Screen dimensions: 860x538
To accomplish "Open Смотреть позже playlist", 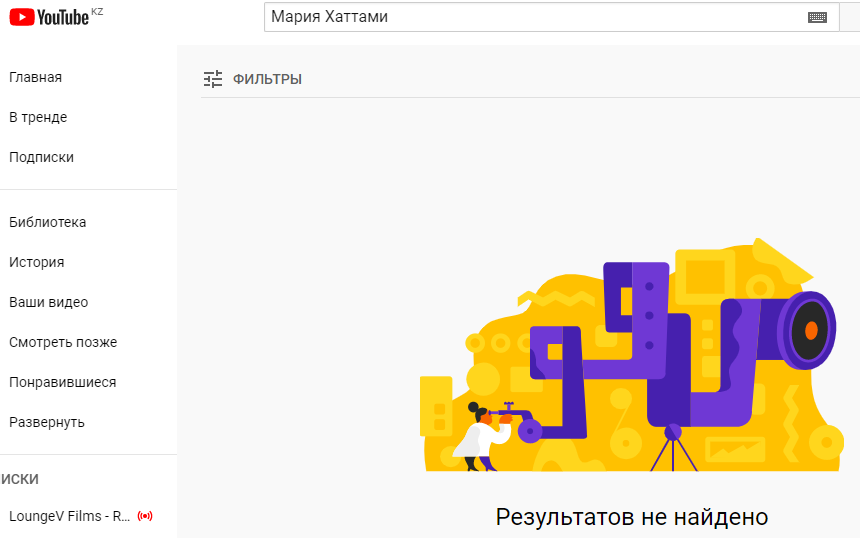I will 63,342.
